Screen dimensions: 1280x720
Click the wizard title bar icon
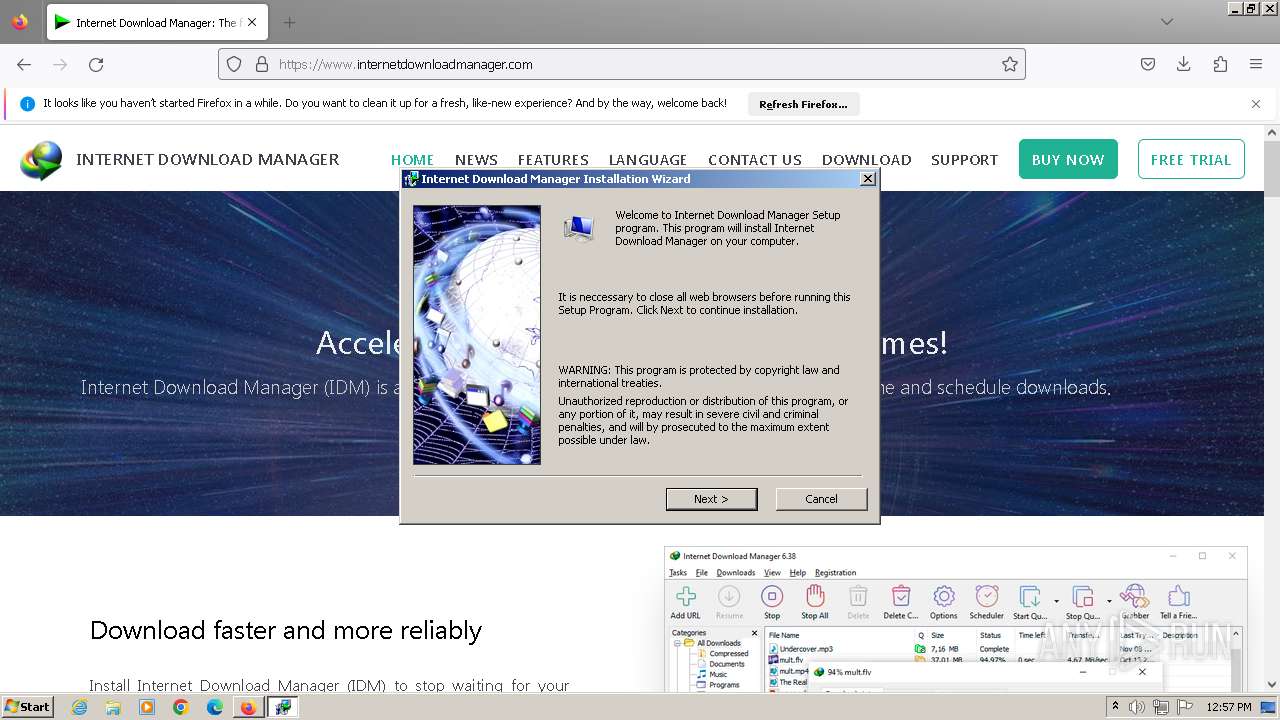pyautogui.click(x=410, y=179)
